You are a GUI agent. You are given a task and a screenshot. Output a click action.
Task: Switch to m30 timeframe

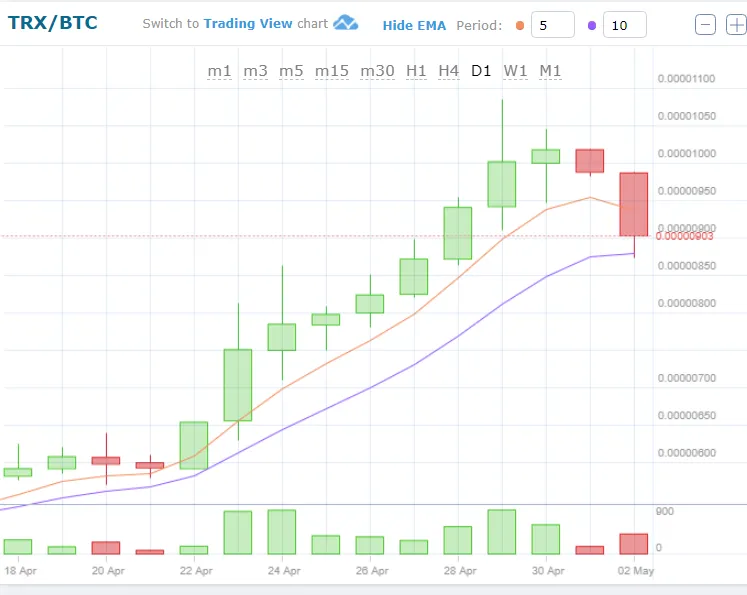(x=377, y=71)
